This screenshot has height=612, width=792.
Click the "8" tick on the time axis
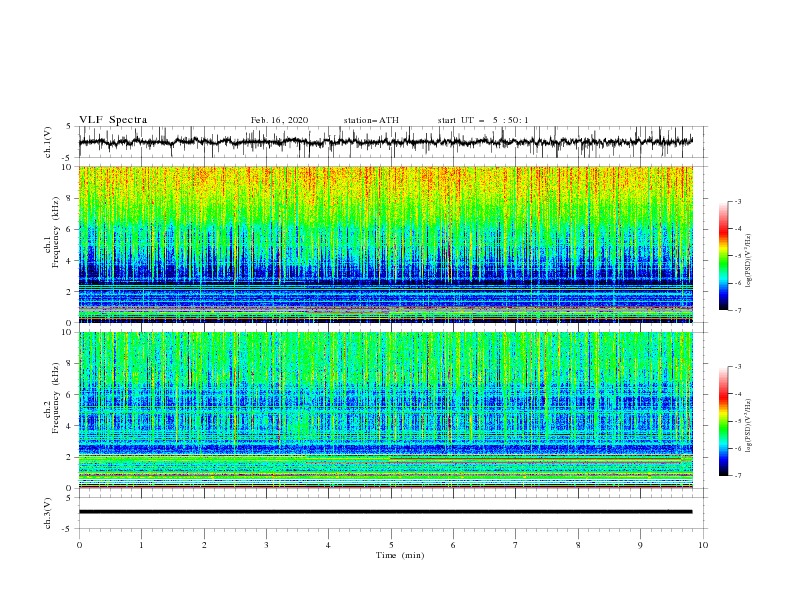pyautogui.click(x=578, y=545)
